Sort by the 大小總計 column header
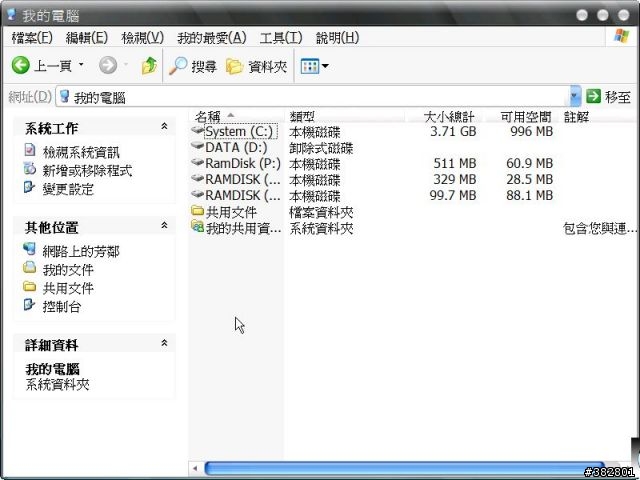The height and width of the screenshot is (480, 640). pyautogui.click(x=444, y=117)
